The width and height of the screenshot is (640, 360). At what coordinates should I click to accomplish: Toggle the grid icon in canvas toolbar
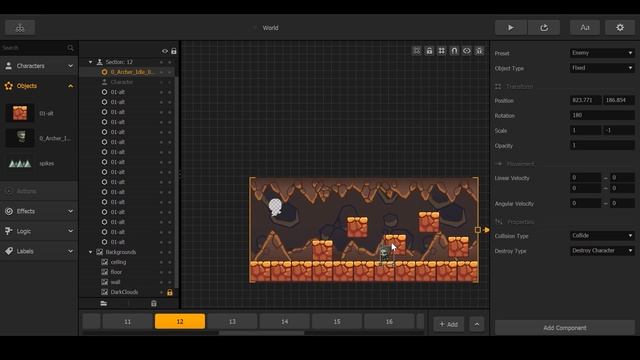click(442, 51)
